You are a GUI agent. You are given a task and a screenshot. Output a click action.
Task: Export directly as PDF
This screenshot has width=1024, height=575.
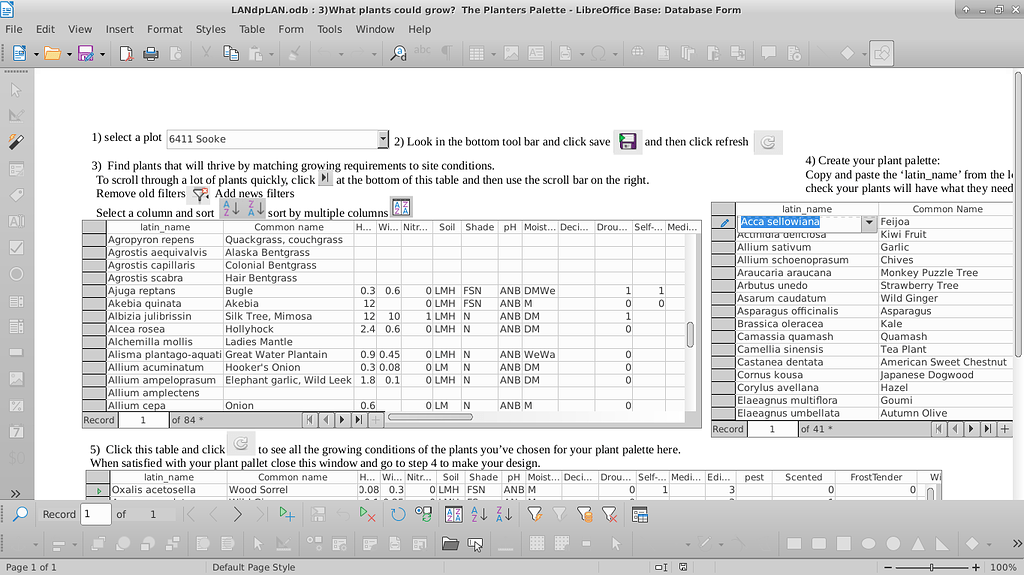pos(126,54)
